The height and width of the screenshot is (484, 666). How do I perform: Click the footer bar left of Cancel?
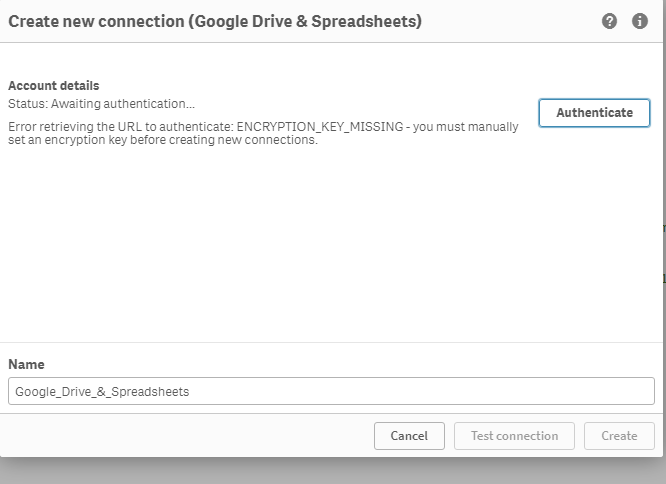[x=180, y=436]
